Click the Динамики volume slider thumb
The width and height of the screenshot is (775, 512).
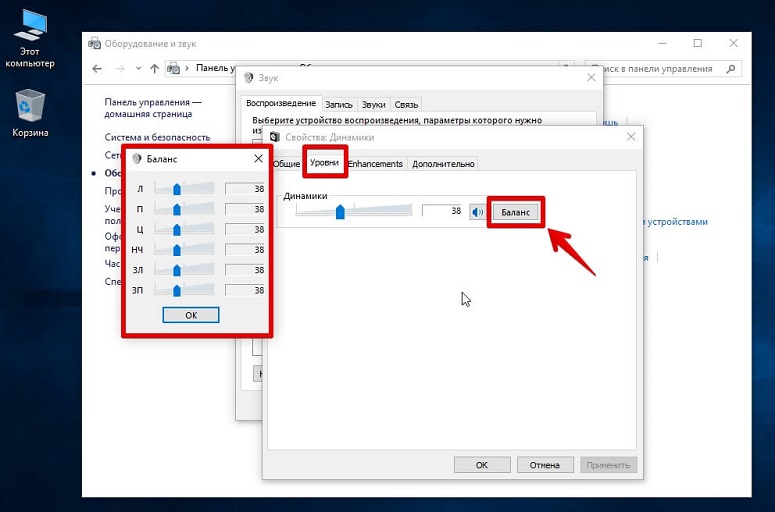click(x=340, y=212)
